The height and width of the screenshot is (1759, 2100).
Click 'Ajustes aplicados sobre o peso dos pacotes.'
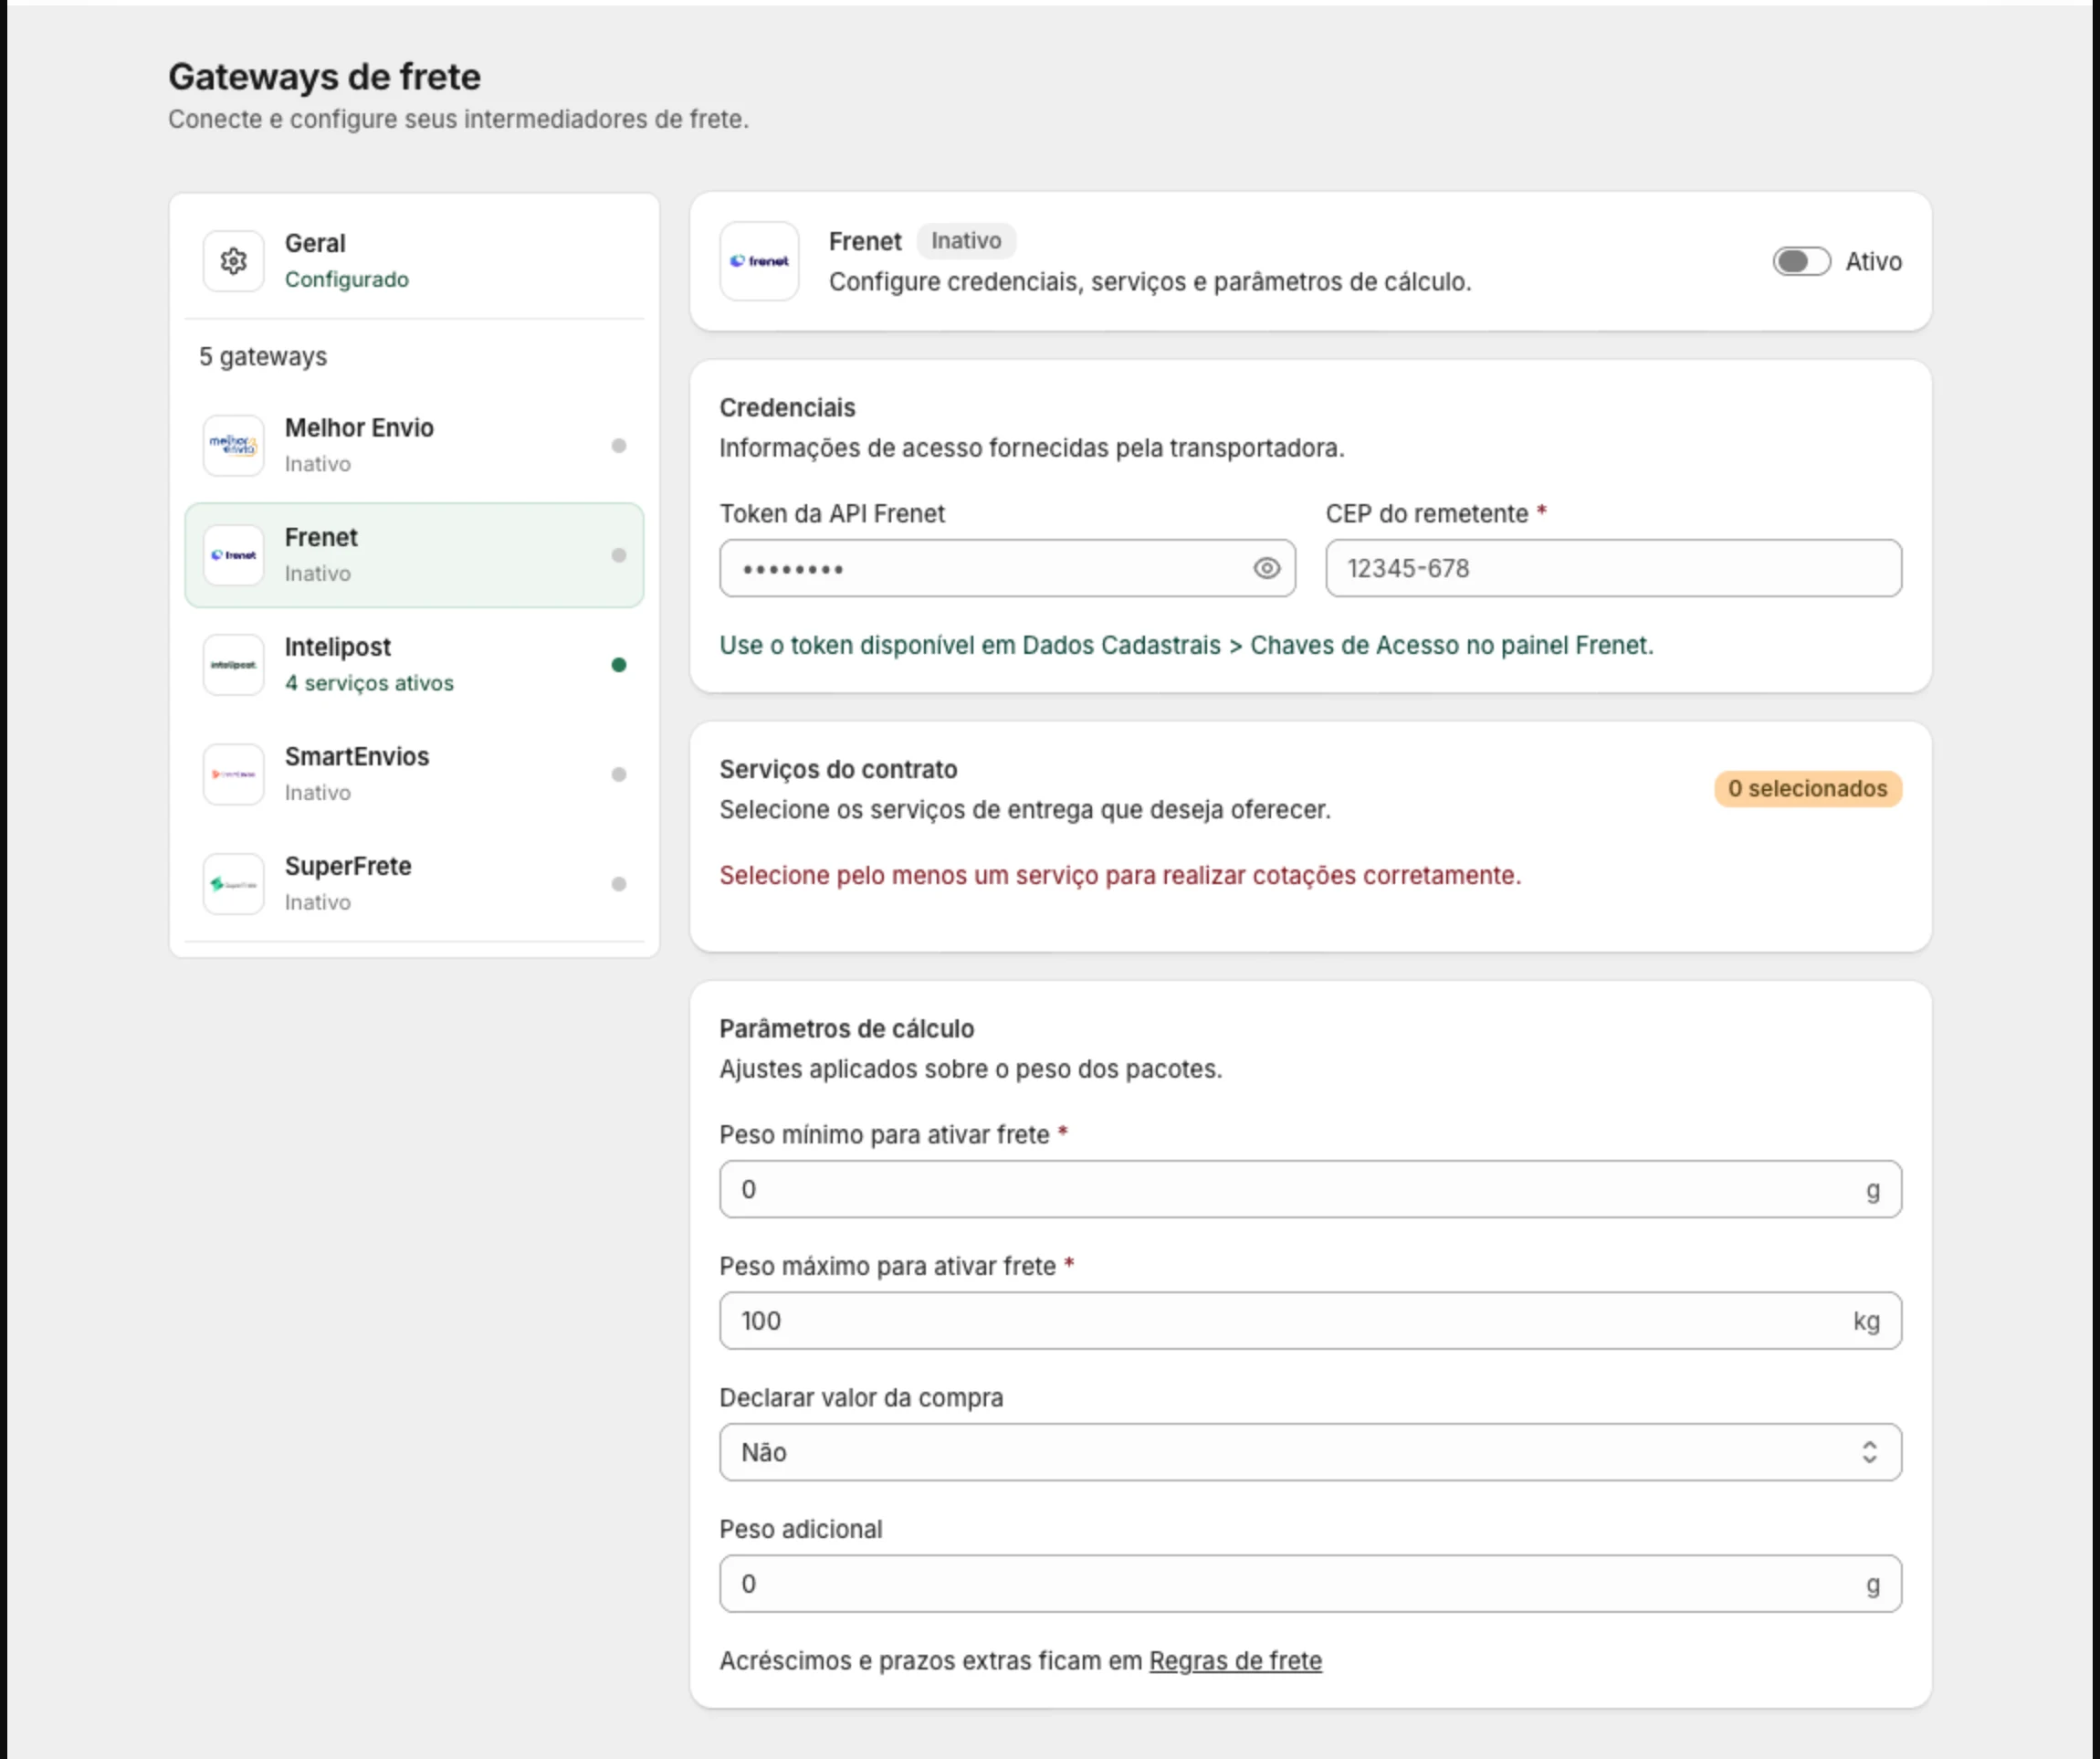(x=970, y=1069)
